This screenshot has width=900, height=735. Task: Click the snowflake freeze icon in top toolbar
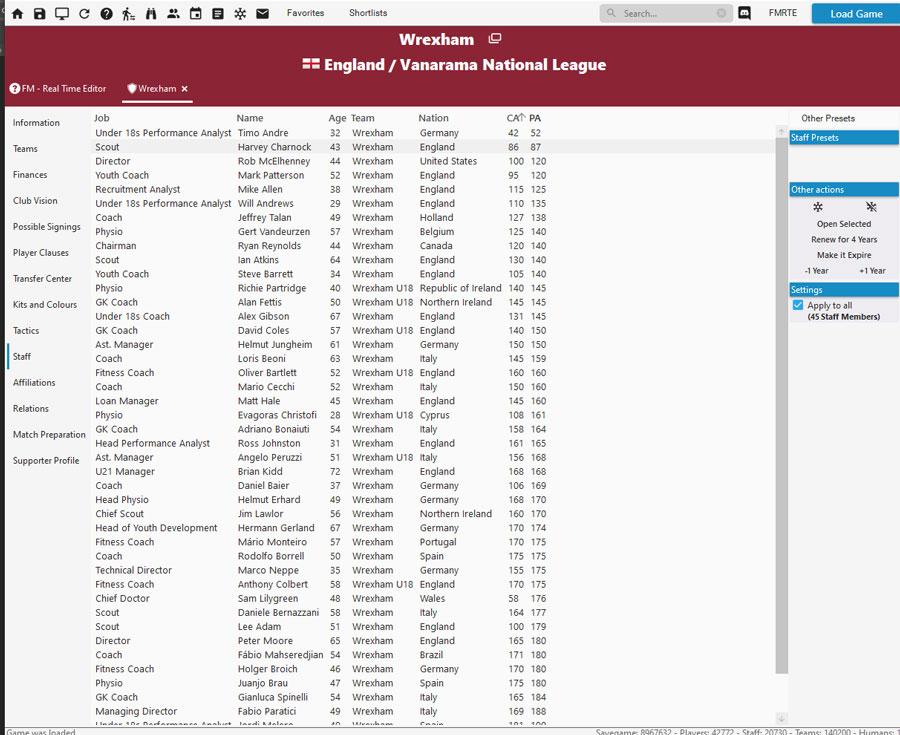click(240, 13)
